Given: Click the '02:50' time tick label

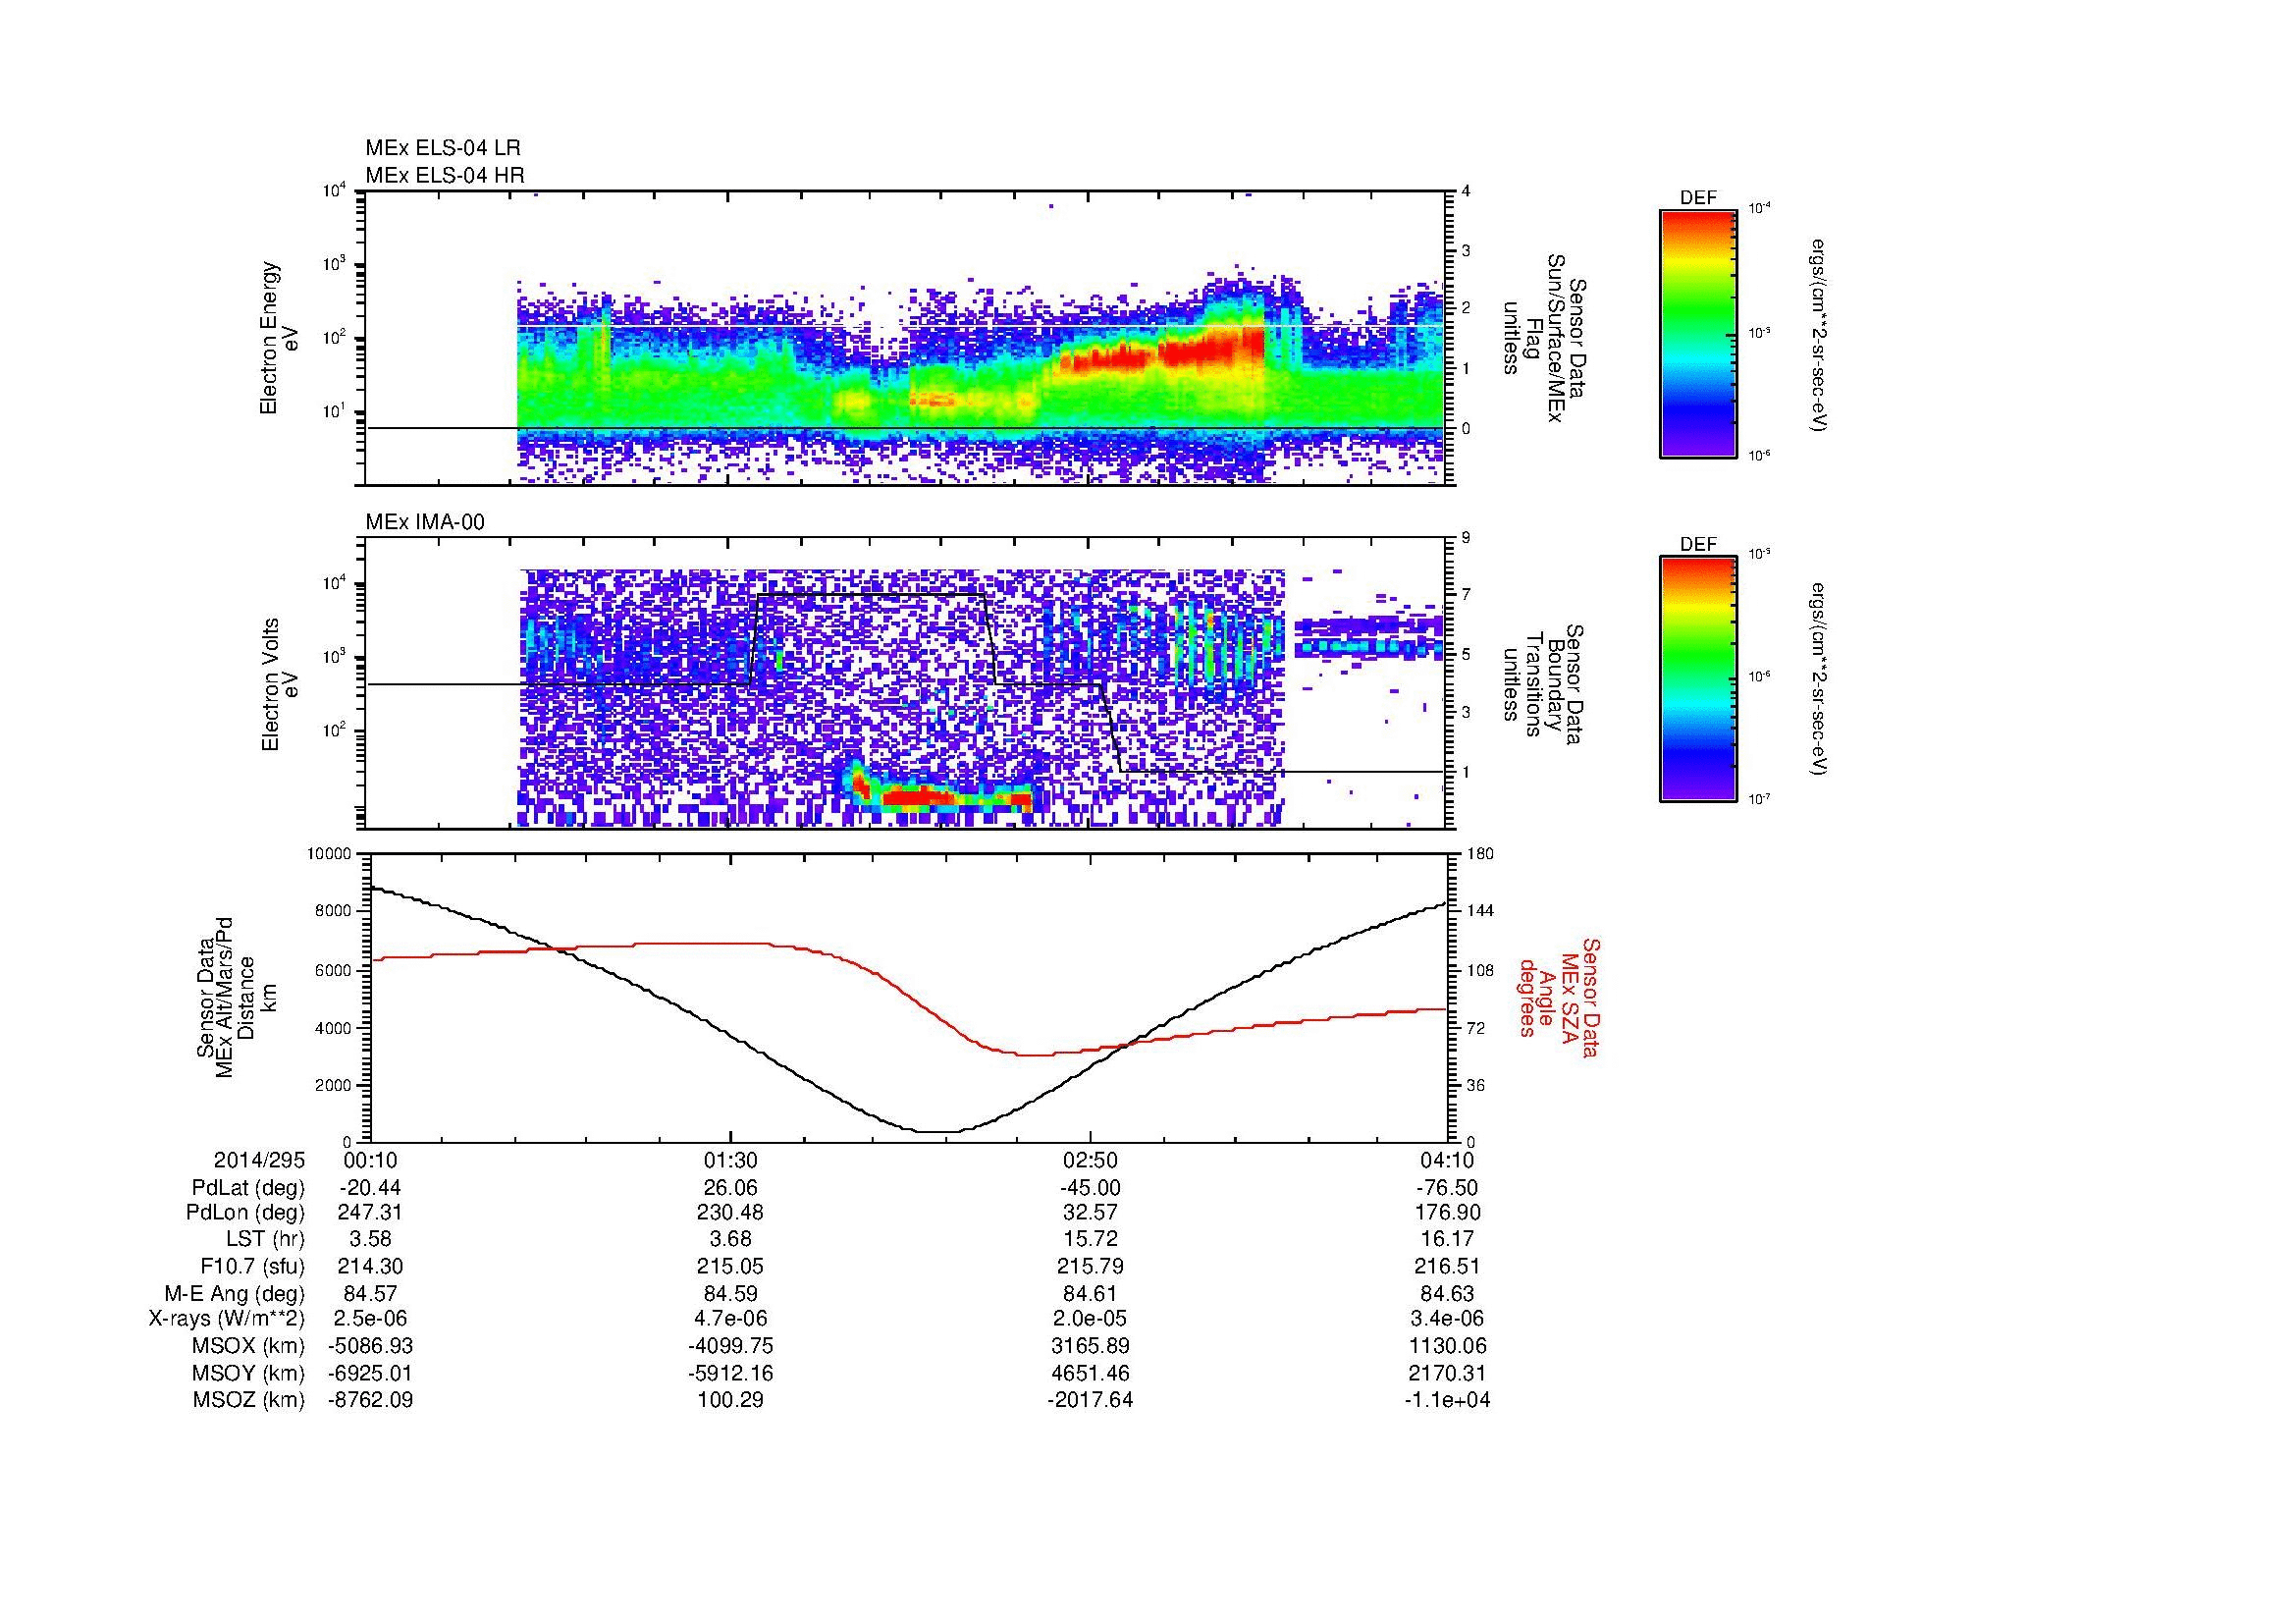Looking at the screenshot, I should click(1090, 1160).
